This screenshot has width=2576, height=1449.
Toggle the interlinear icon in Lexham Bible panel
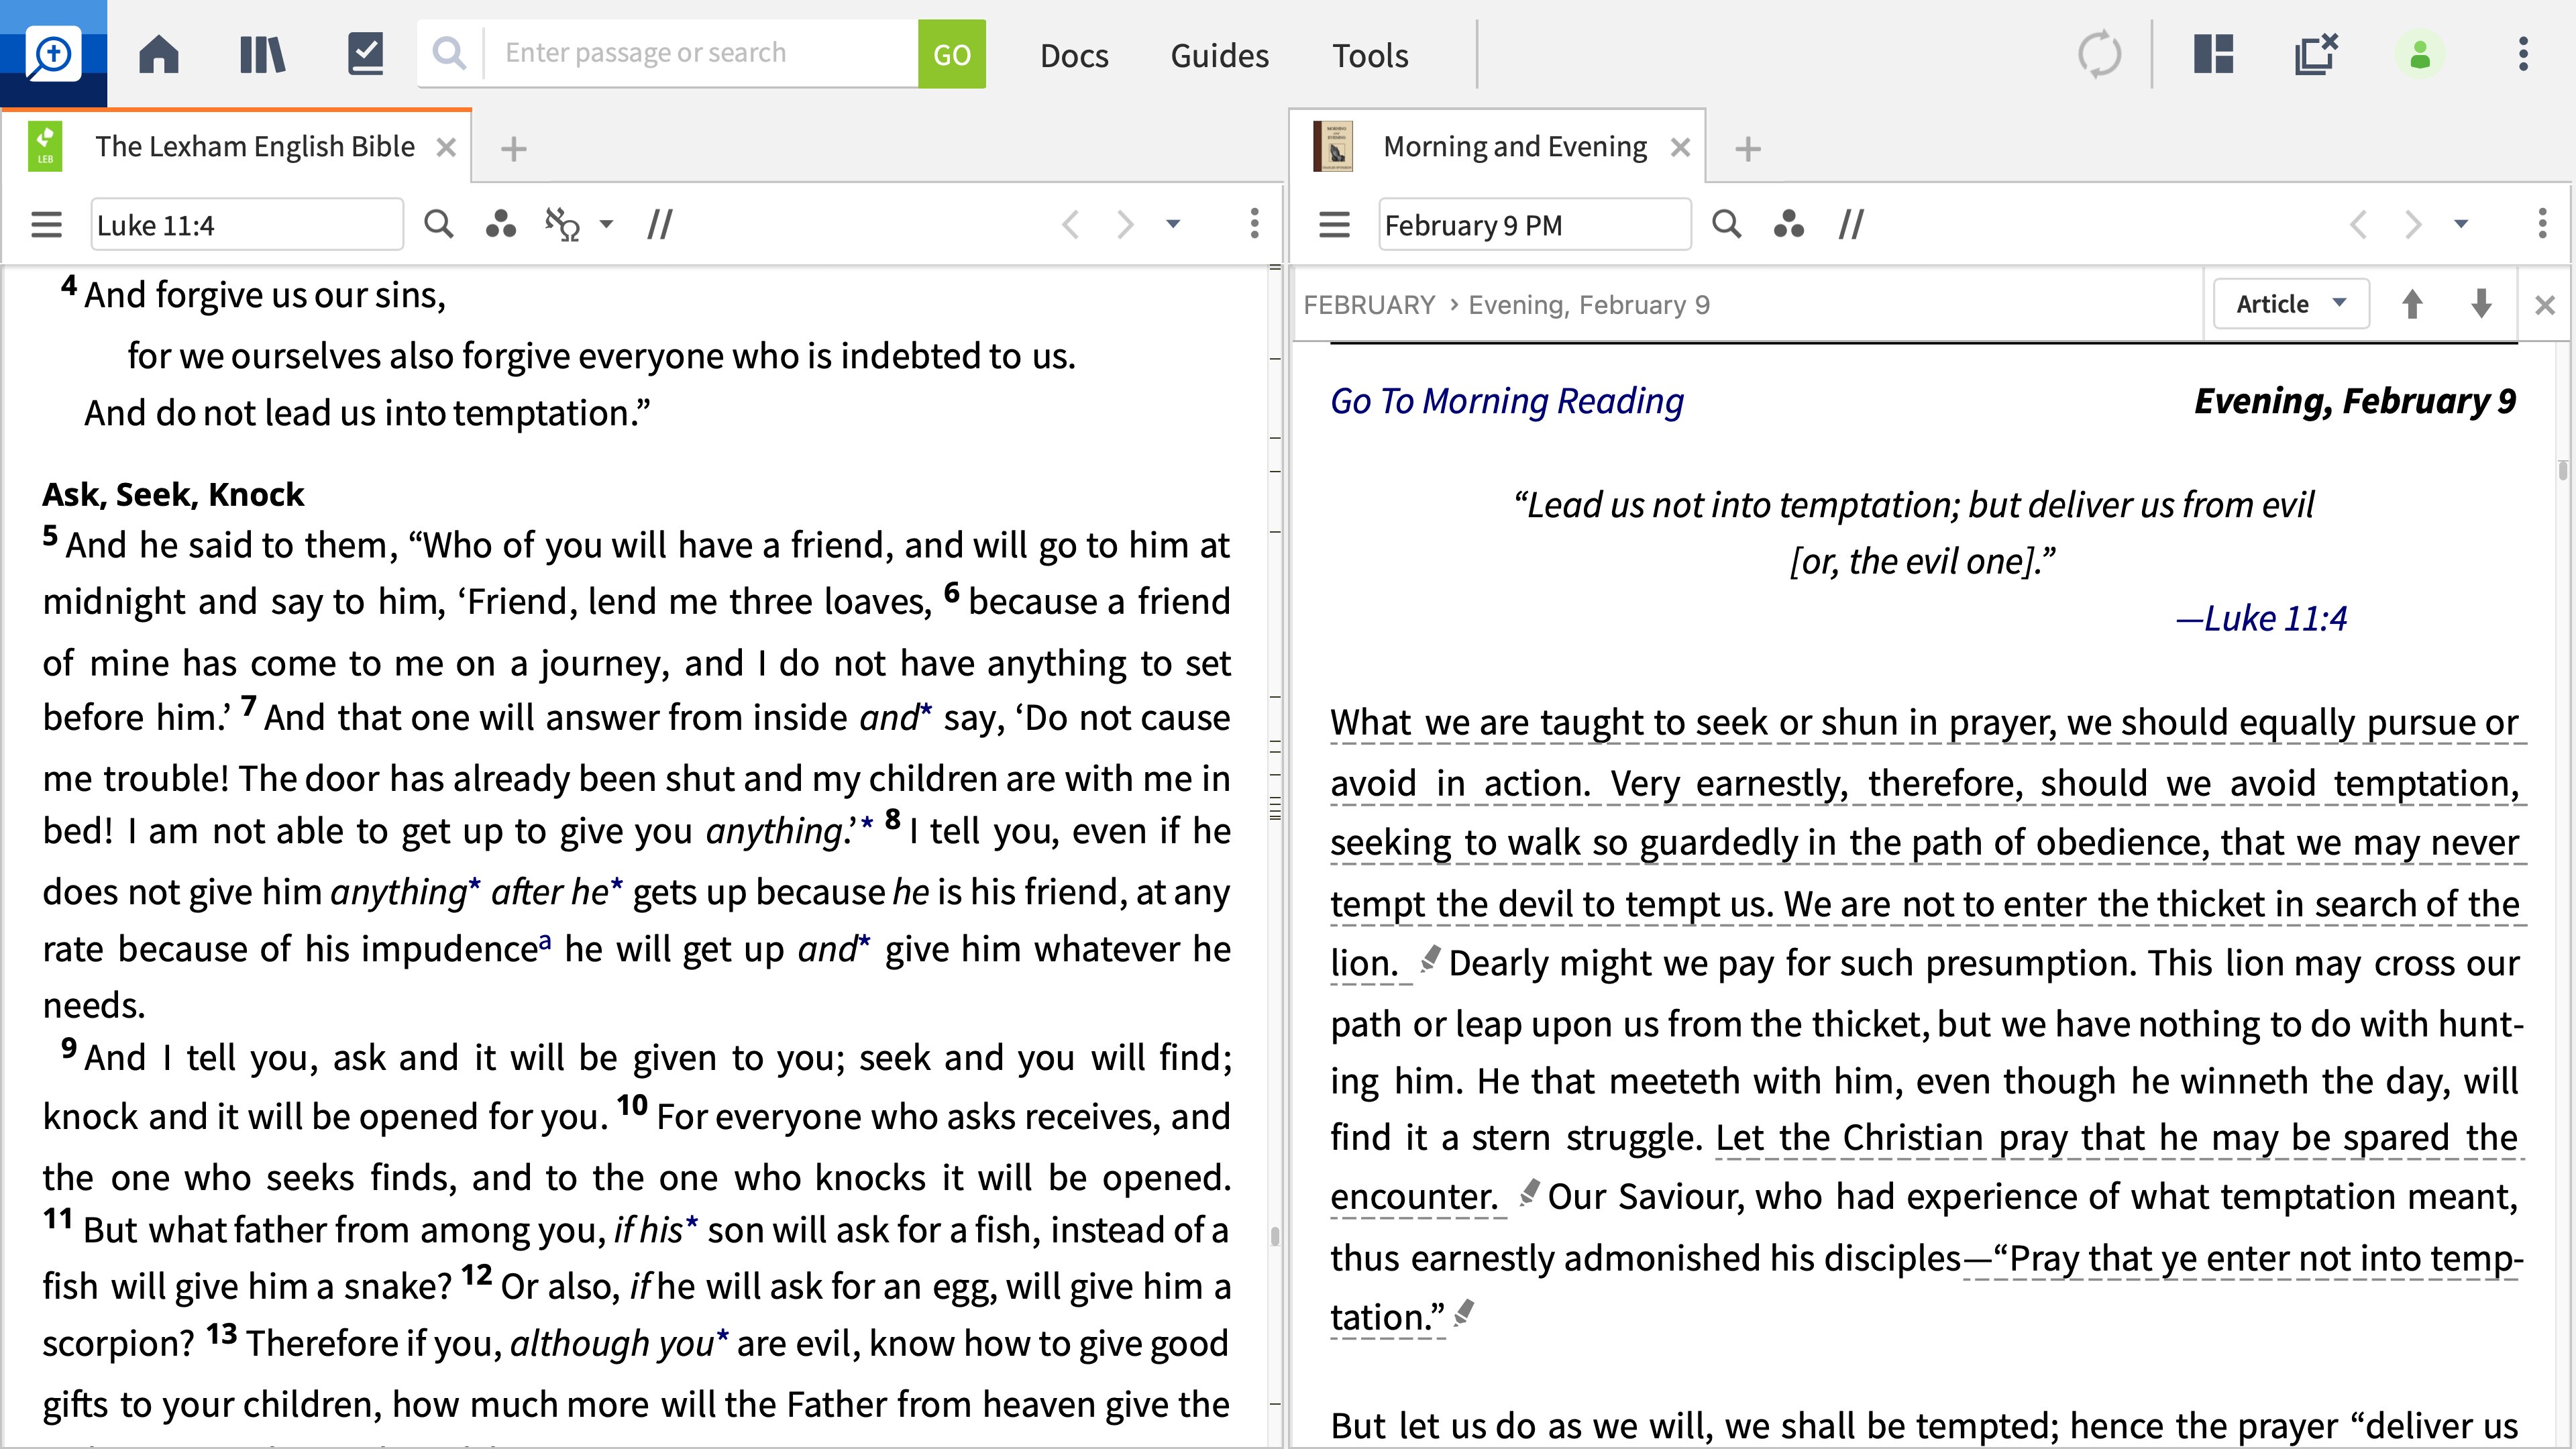tap(562, 224)
